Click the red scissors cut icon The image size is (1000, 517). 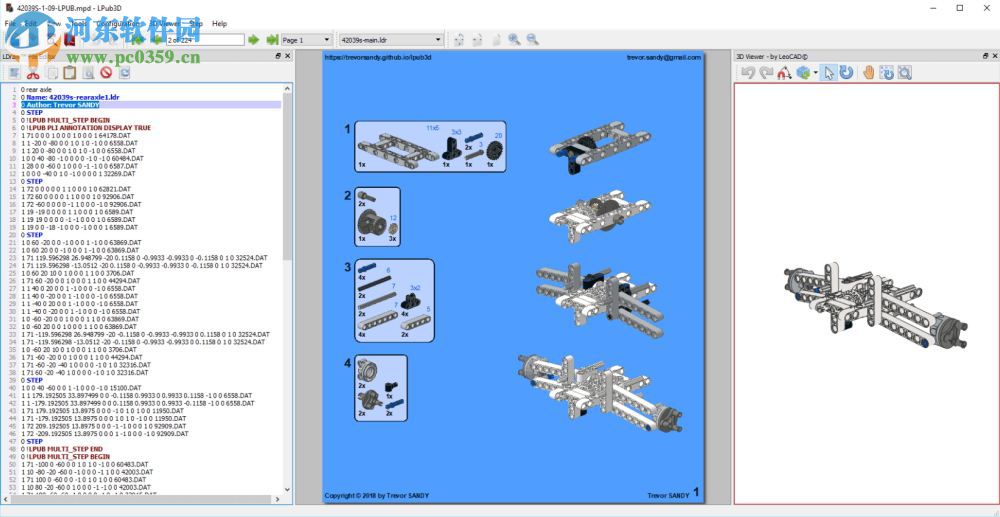tap(33, 73)
